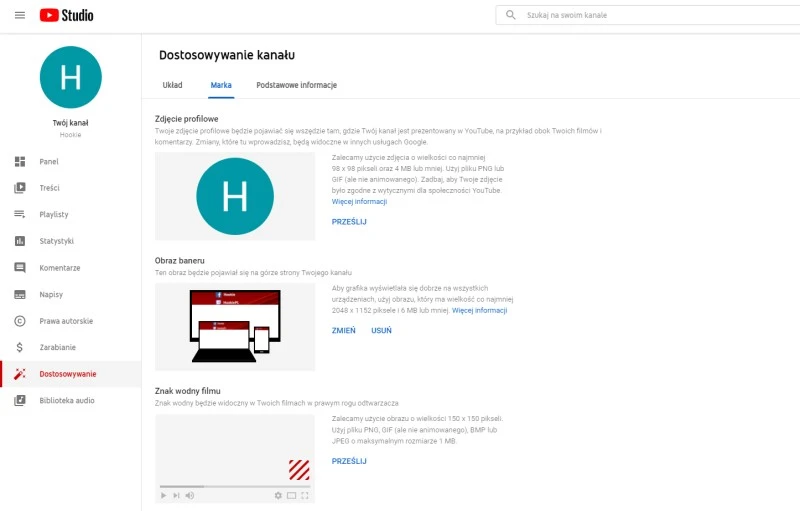The height and width of the screenshot is (511, 800).
Task: Click the Prawa autorskie copyright icon
Action: click(x=20, y=321)
